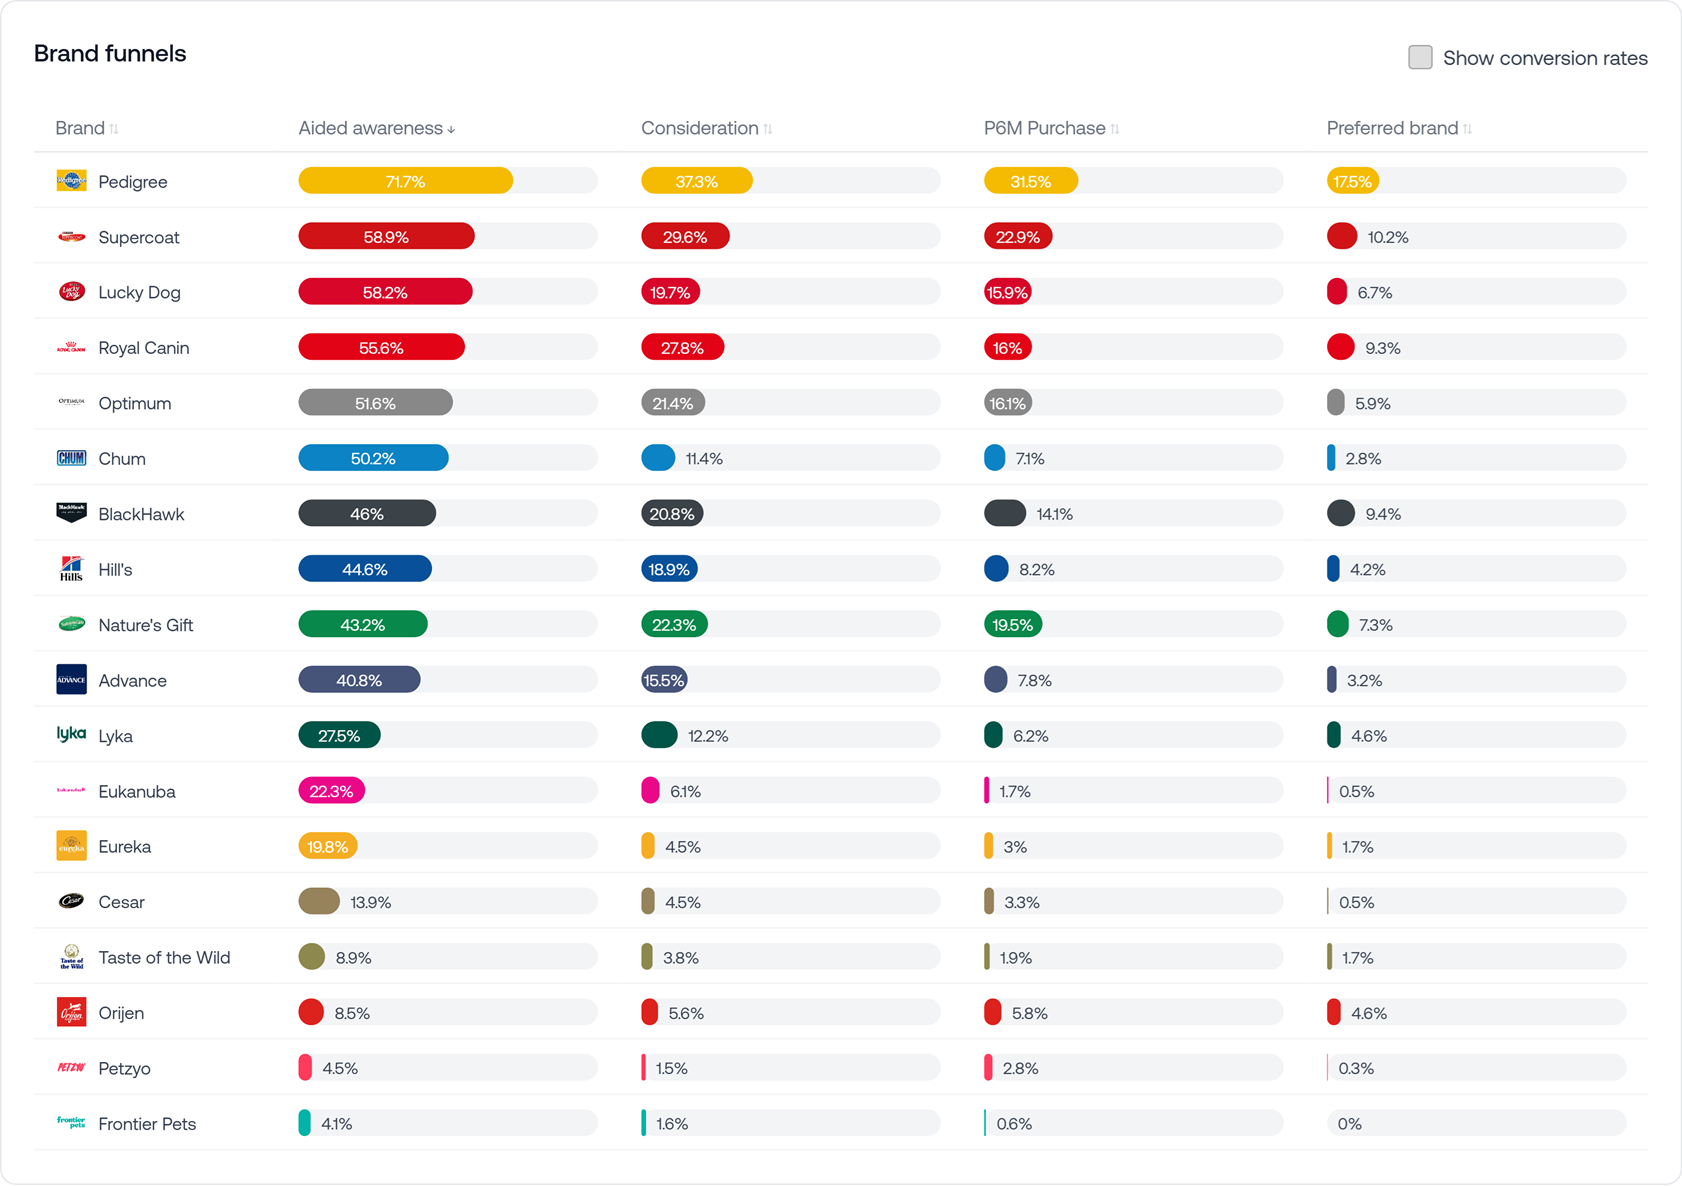Select the Petzyo brand logo

[71, 1067]
